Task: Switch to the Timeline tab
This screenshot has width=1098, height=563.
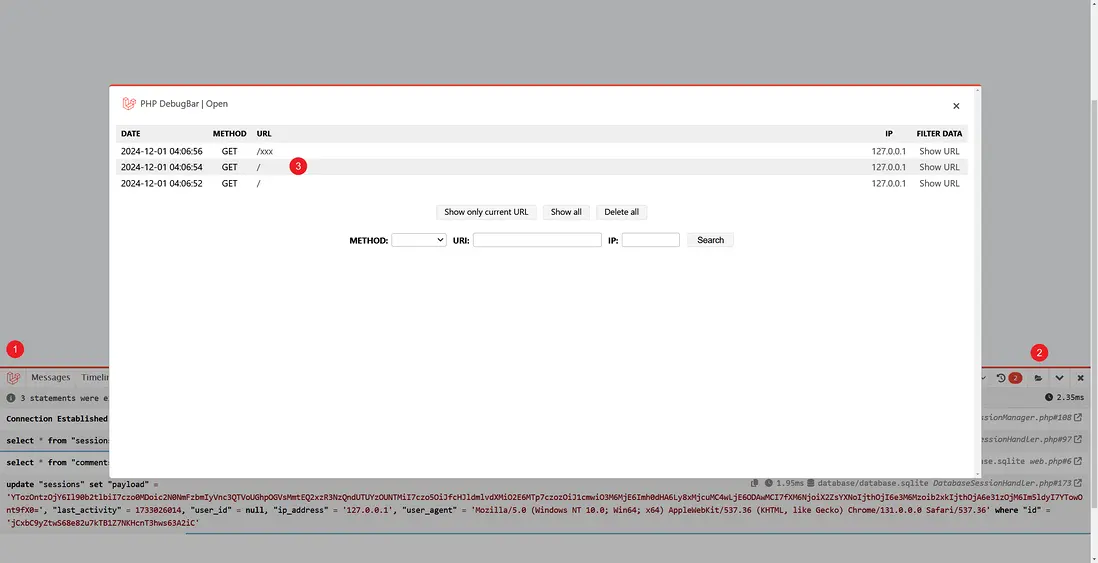Action: (95, 377)
